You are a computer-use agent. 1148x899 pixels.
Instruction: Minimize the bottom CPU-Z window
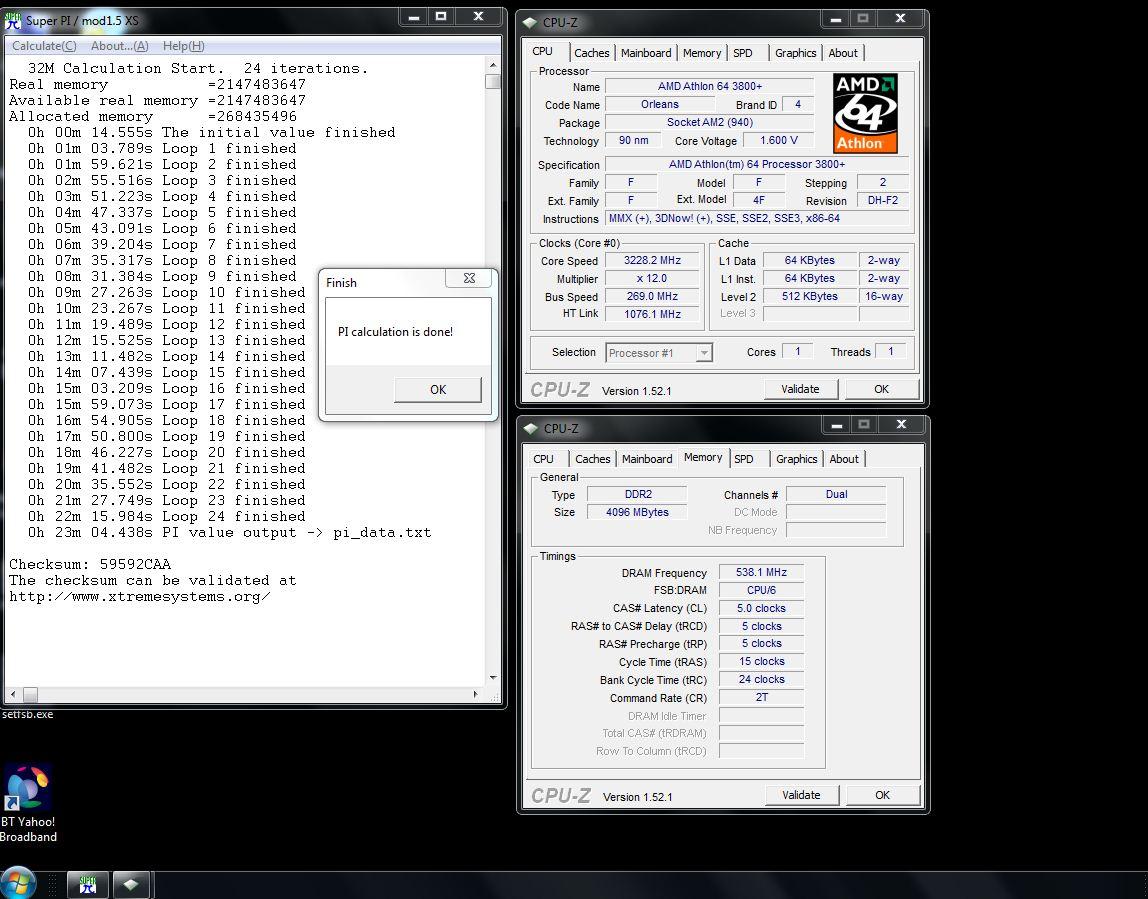pyautogui.click(x=836, y=425)
